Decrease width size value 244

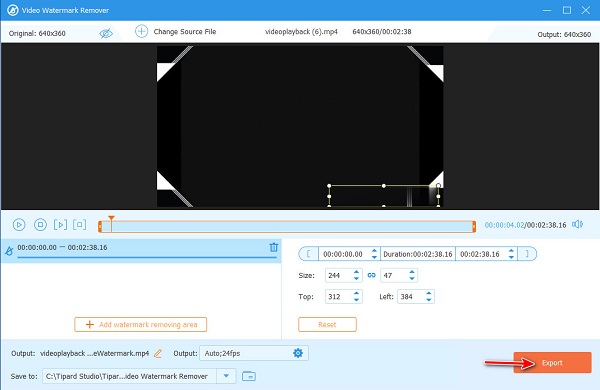[357, 279]
